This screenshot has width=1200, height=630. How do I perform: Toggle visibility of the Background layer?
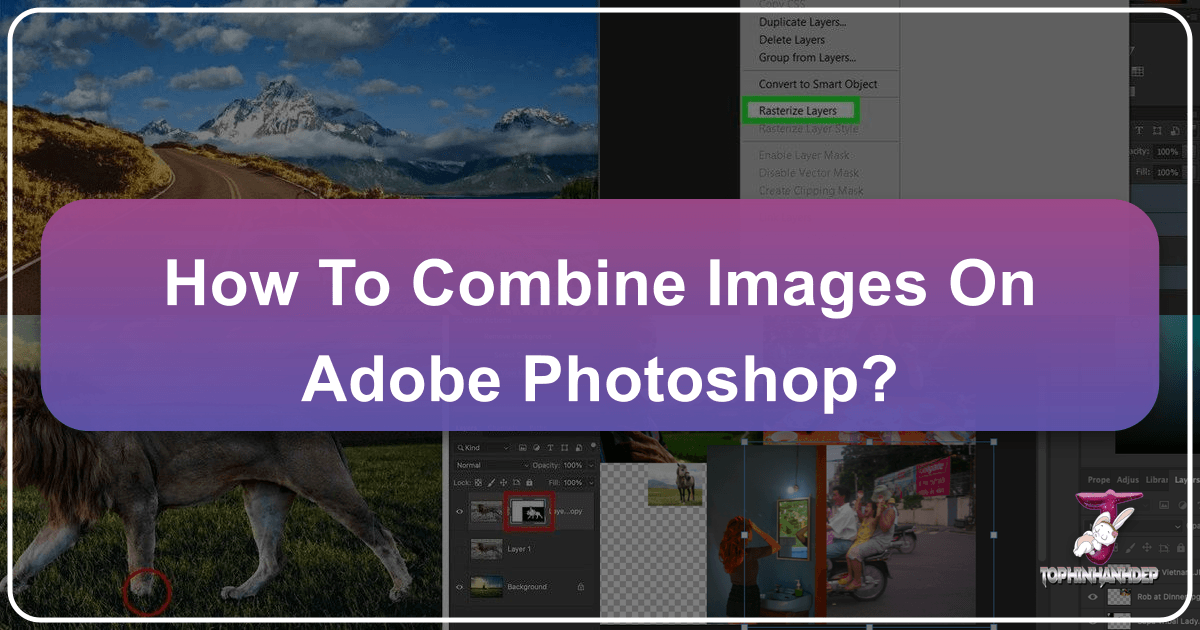tap(460, 587)
